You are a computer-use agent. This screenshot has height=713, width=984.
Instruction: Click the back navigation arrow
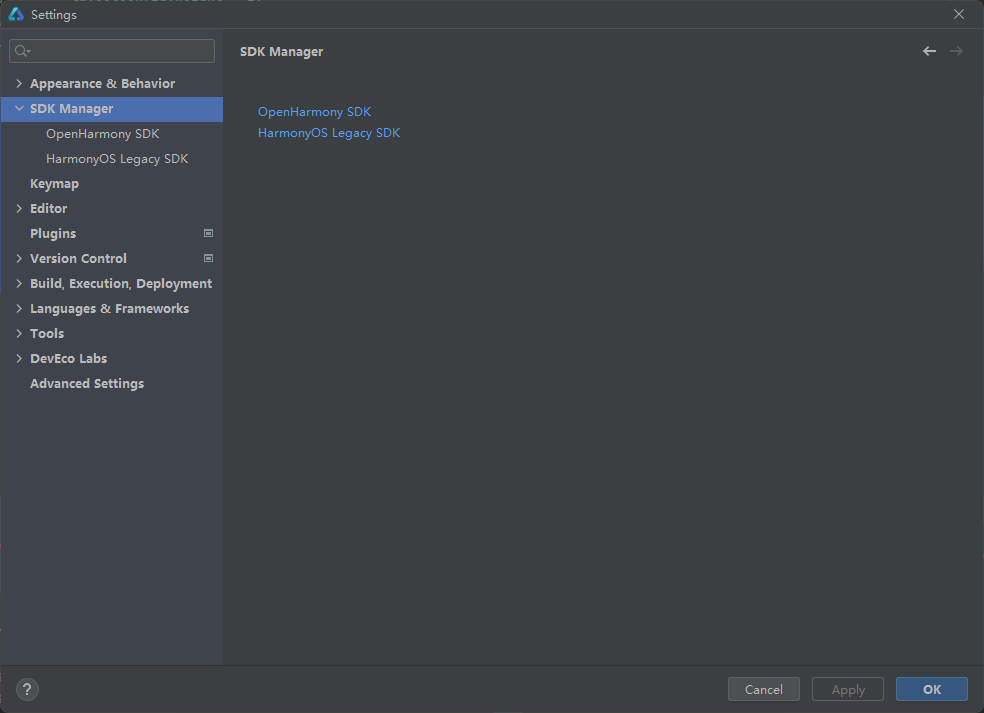(x=929, y=51)
